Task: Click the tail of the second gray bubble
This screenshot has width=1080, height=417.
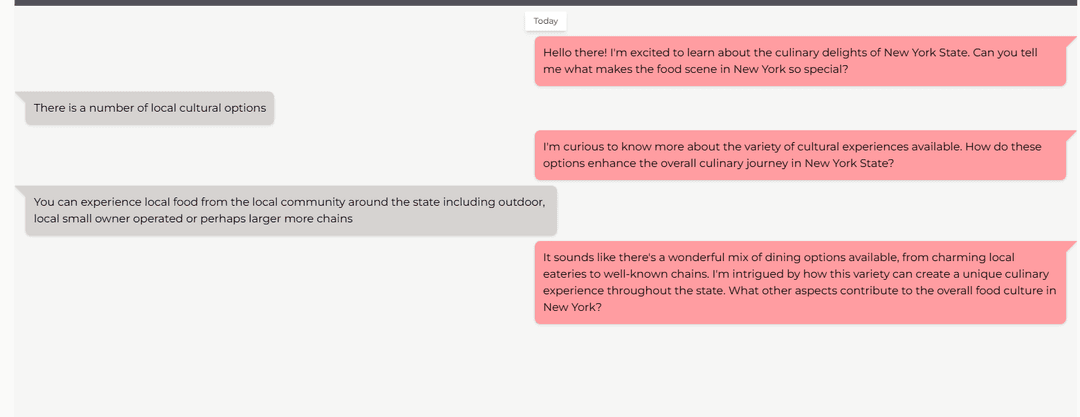Action: [20, 190]
